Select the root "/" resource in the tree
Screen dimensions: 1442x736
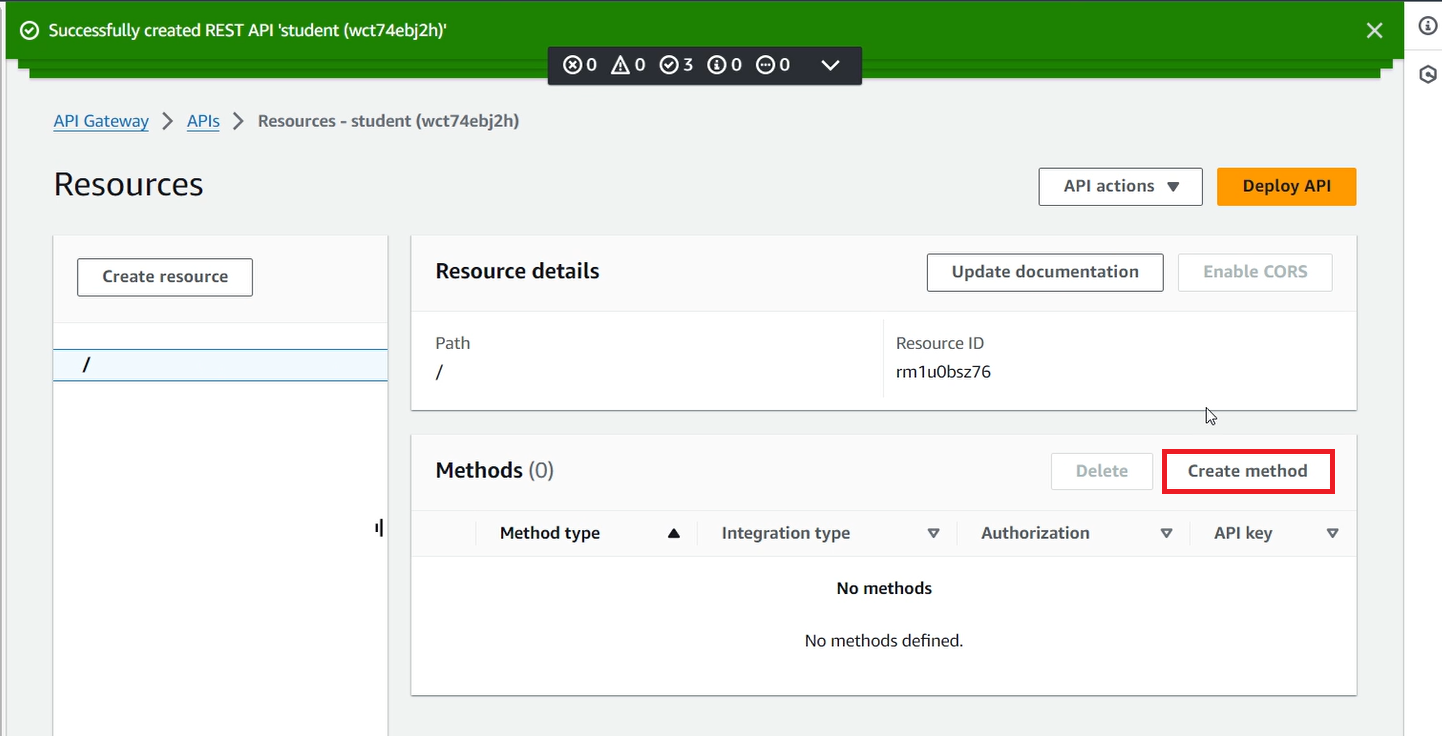point(87,364)
